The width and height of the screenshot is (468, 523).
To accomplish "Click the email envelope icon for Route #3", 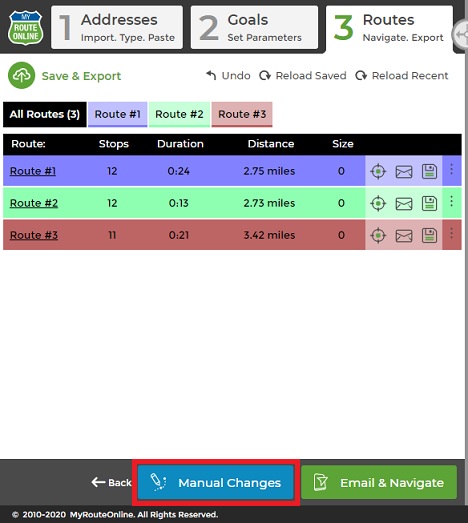I will [404, 236].
